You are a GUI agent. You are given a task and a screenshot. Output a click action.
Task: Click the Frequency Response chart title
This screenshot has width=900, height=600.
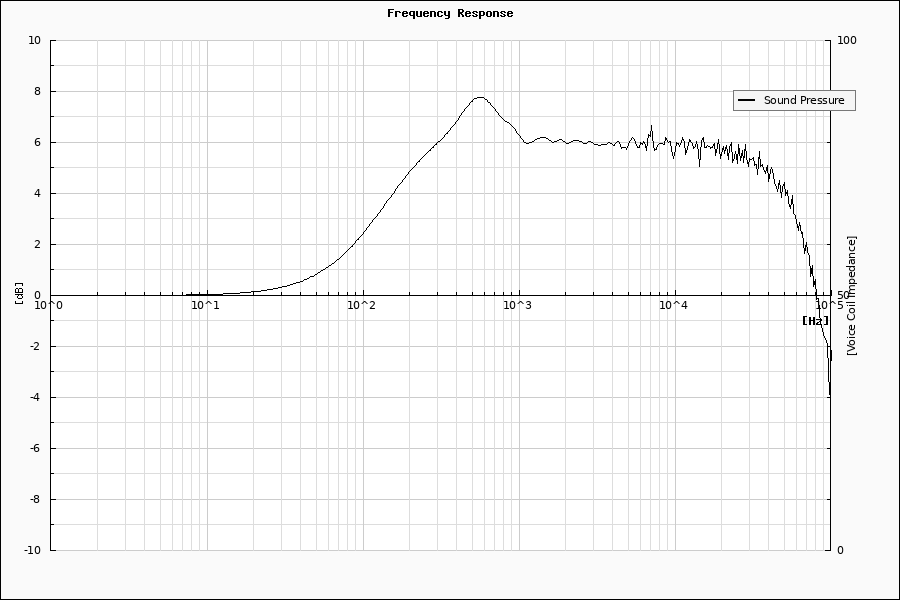450,13
